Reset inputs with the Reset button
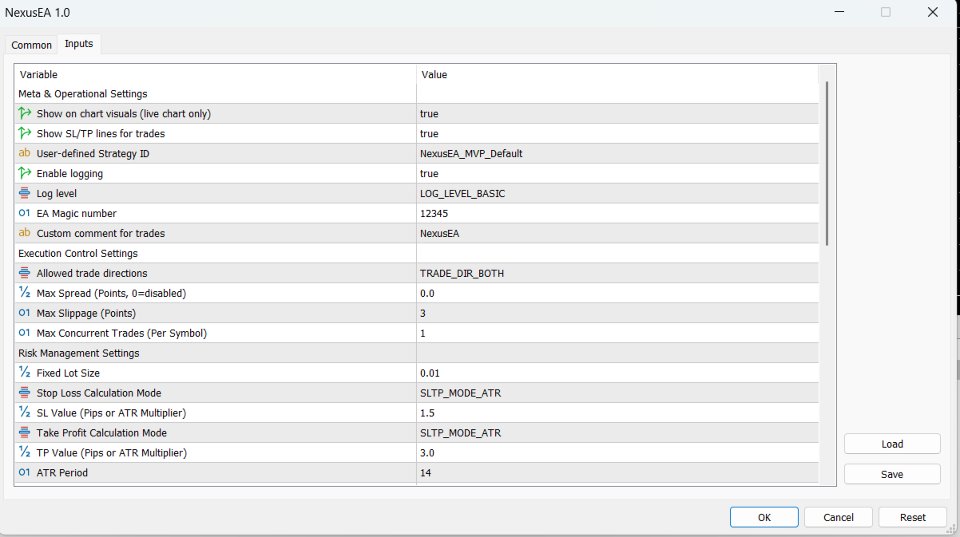 click(913, 517)
